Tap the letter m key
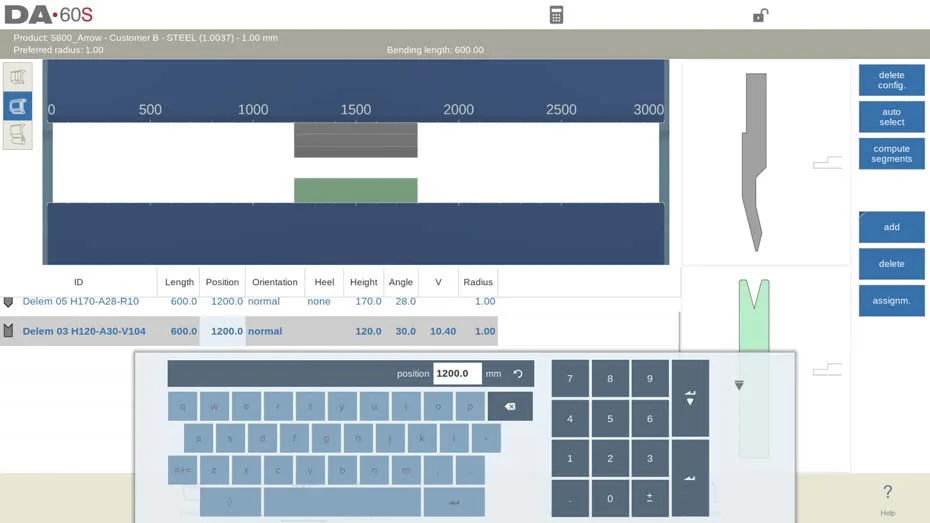 (x=406, y=470)
